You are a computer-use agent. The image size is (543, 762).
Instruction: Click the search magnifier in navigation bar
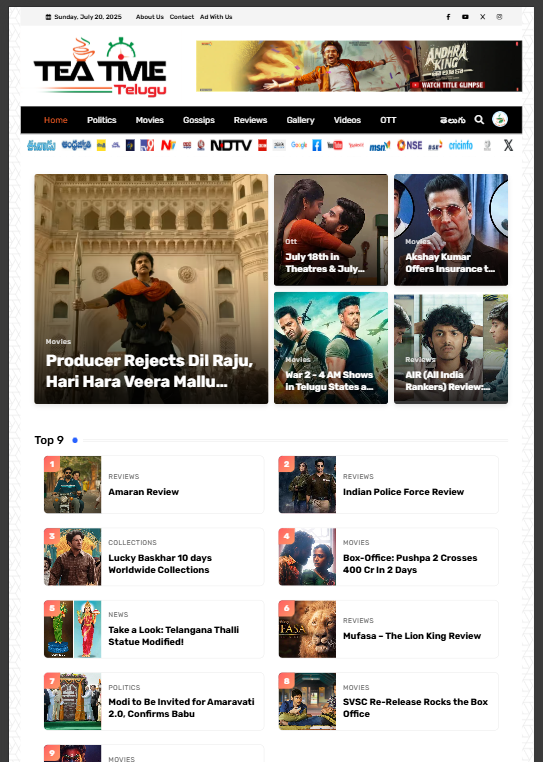tap(479, 120)
